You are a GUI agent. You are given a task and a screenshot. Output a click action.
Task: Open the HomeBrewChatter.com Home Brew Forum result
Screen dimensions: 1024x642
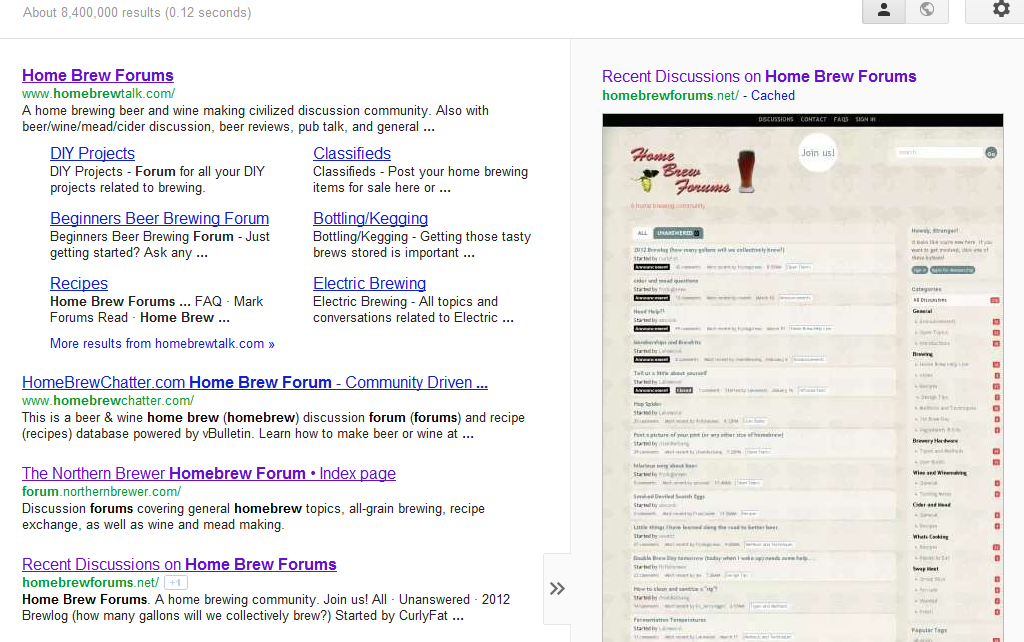[x=255, y=383]
